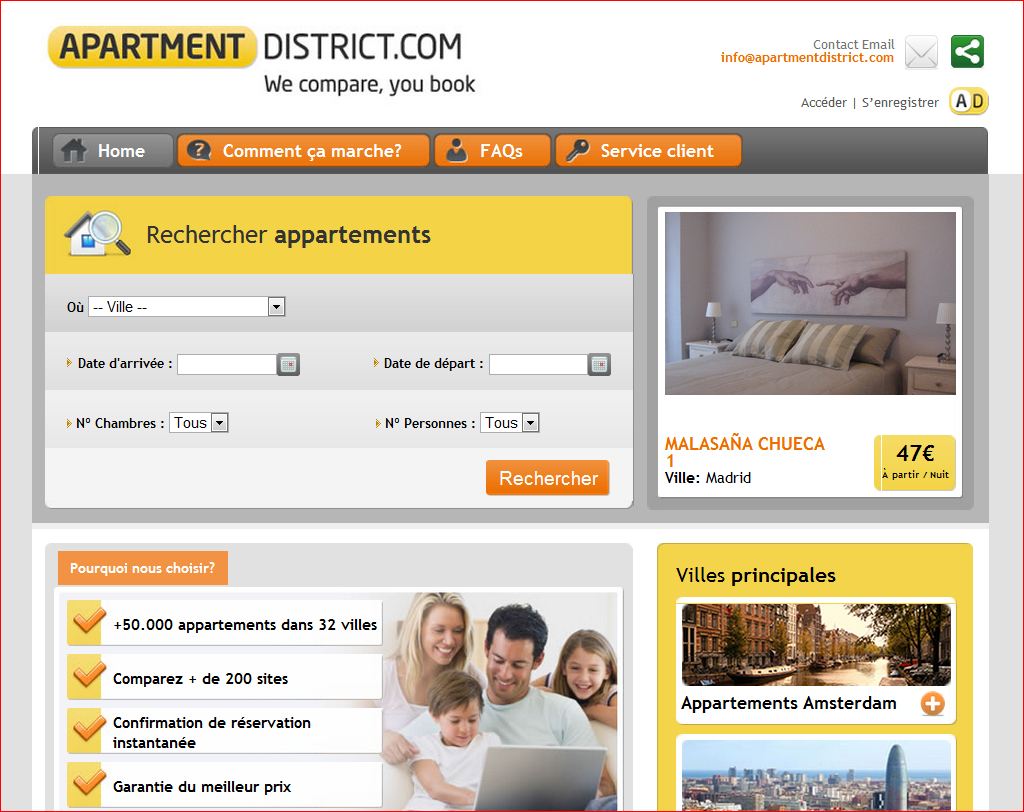Viewport: 1024px width, 812px height.
Task: Click the yellow AD badge icon
Action: point(969,101)
